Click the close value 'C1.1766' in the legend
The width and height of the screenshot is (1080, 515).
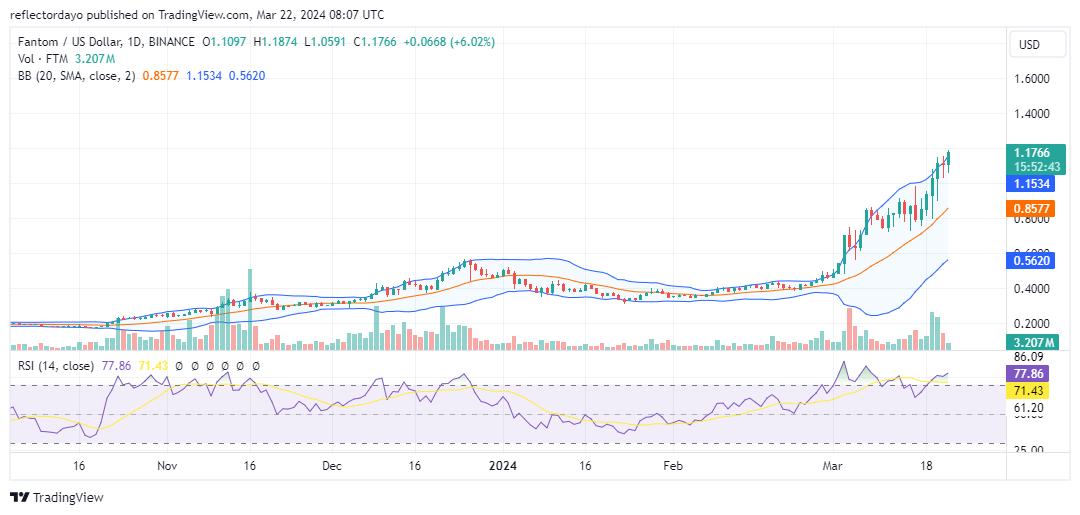375,42
